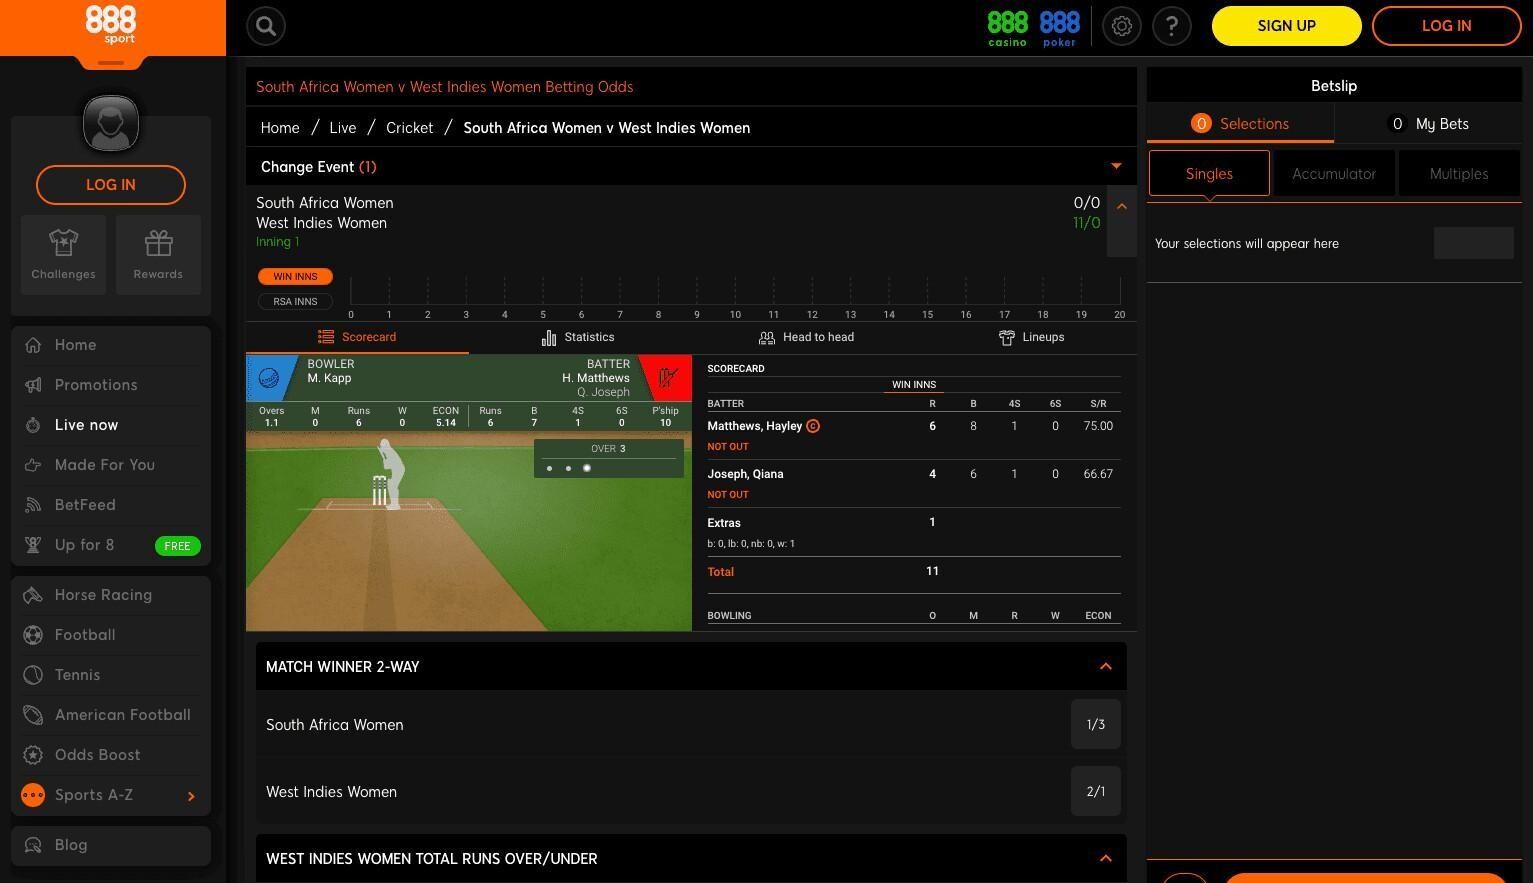Screen dimensions: 1533x883
Task: Open Promotions menu item
Action: point(111,385)
